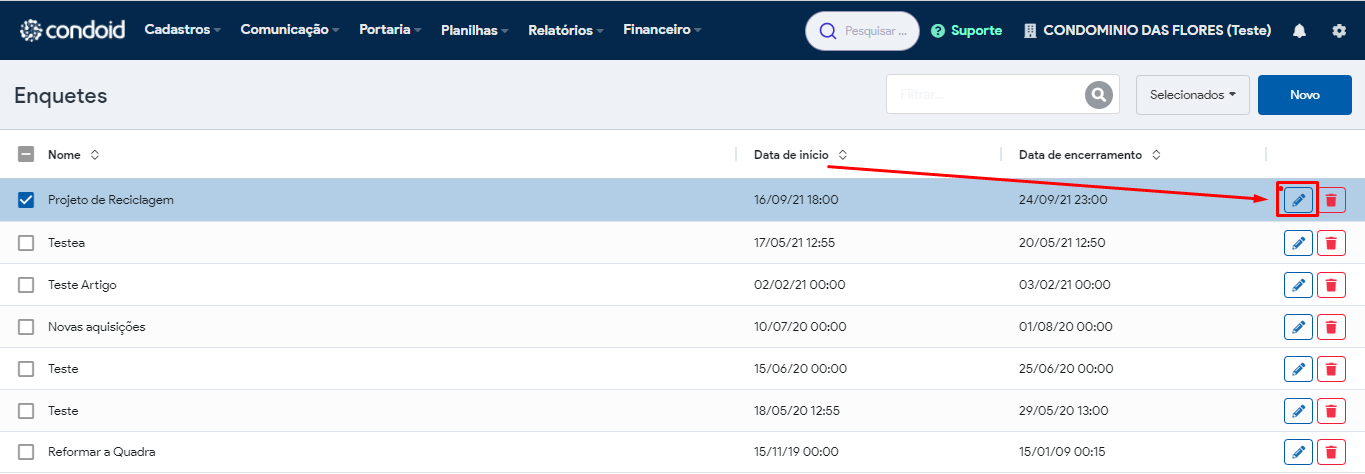The image size is (1365, 474).
Task: Click end date 03/02/21 00:00
Action: click(1064, 285)
